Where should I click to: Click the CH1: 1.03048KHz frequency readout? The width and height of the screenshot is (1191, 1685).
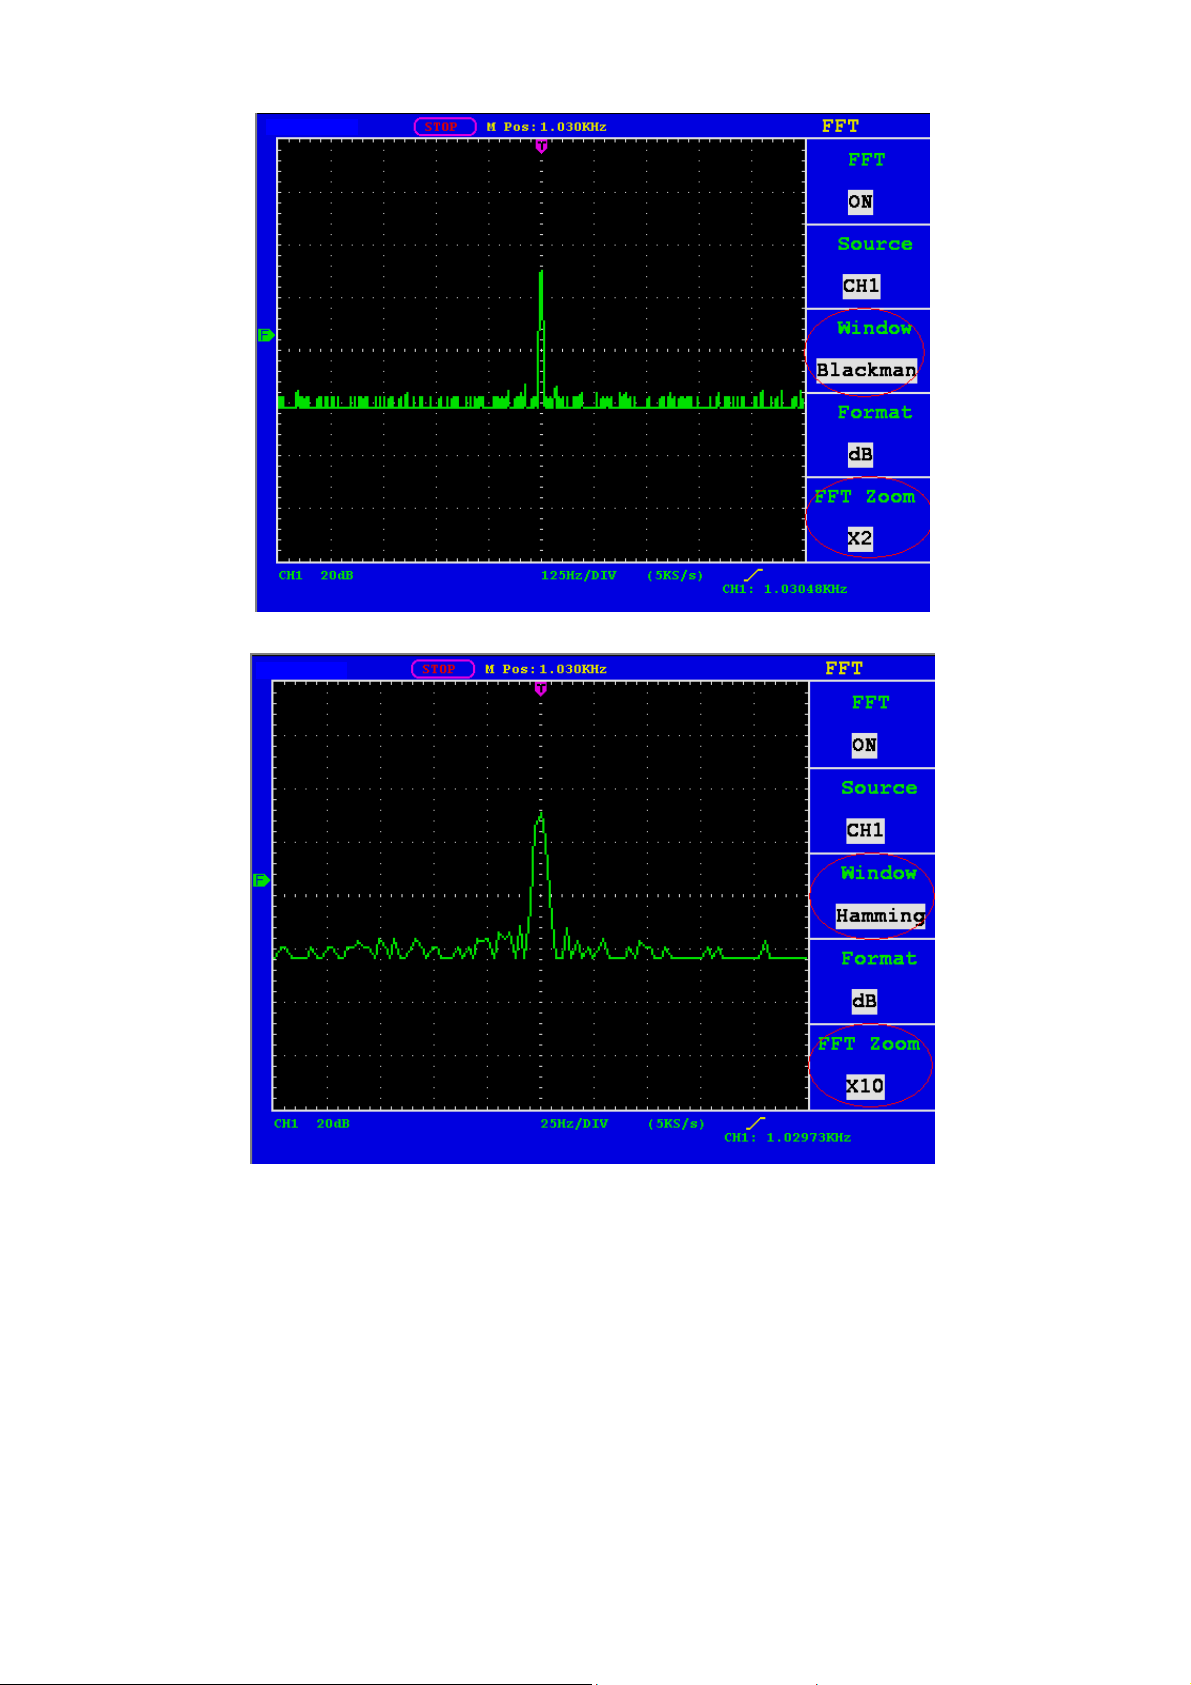tap(785, 589)
